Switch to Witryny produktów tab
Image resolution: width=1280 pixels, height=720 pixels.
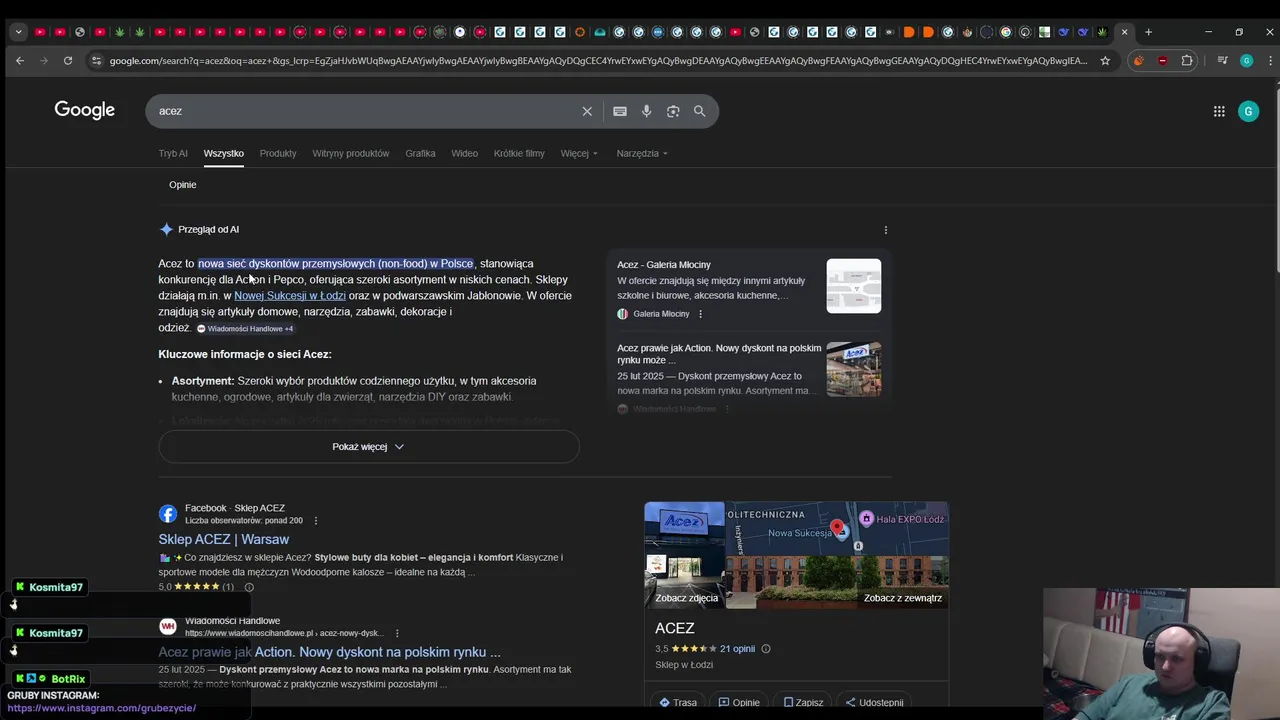pyautogui.click(x=350, y=153)
